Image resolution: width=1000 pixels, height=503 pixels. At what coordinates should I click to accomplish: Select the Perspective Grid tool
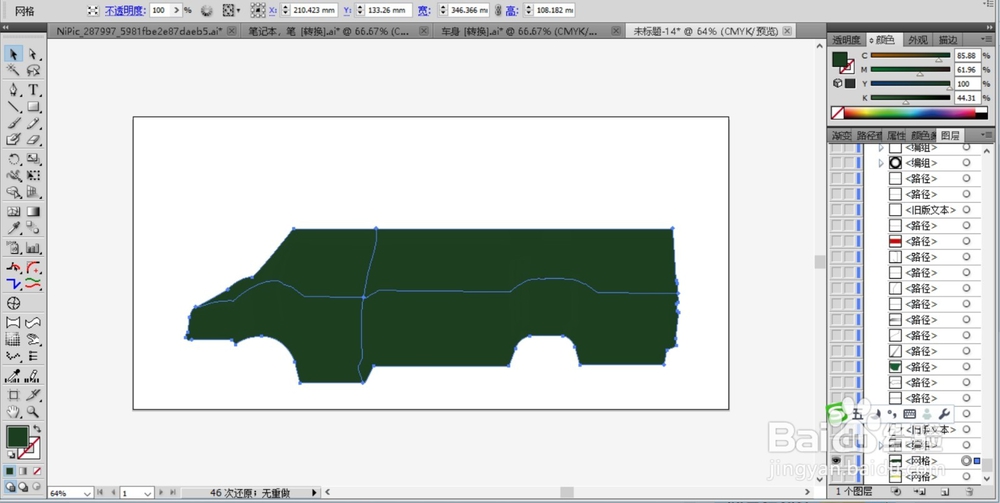[x=33, y=192]
